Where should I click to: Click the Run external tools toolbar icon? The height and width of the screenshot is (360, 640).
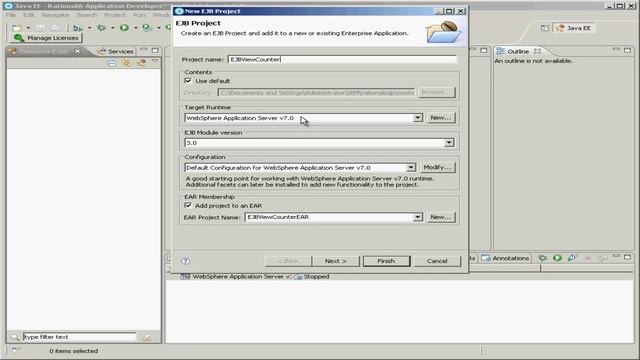(x=147, y=28)
